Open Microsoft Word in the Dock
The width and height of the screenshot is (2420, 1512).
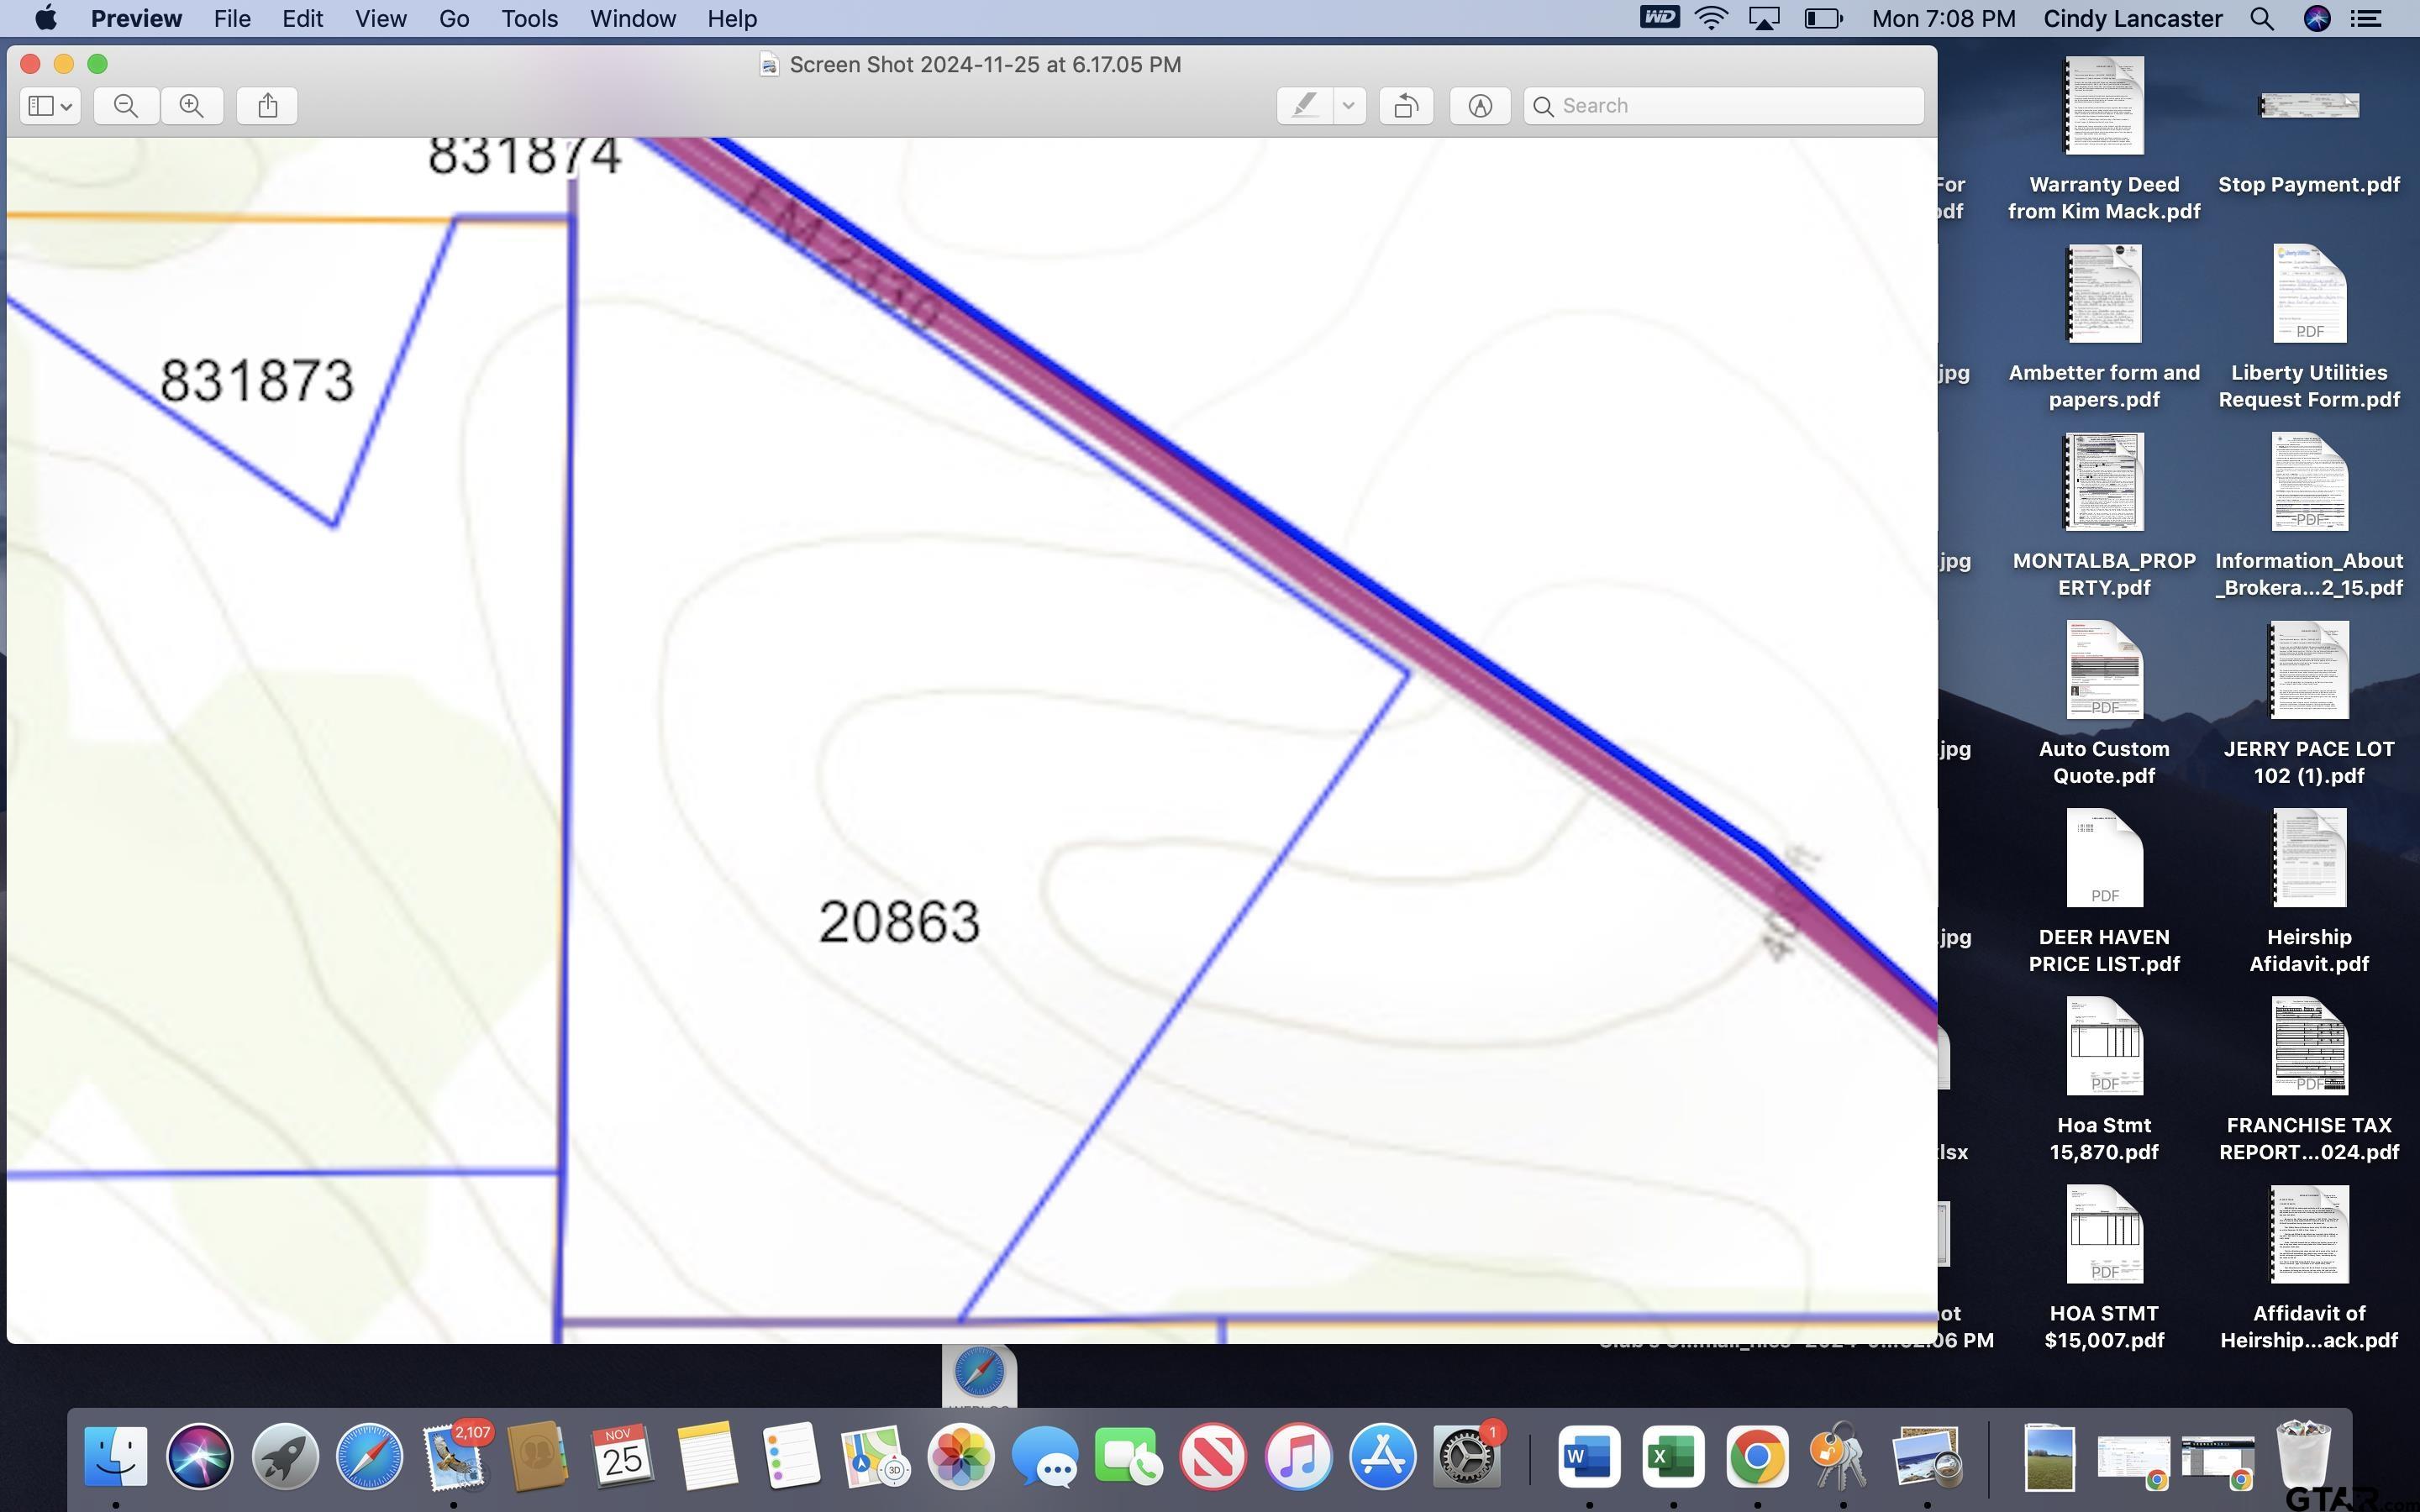pos(1589,1456)
